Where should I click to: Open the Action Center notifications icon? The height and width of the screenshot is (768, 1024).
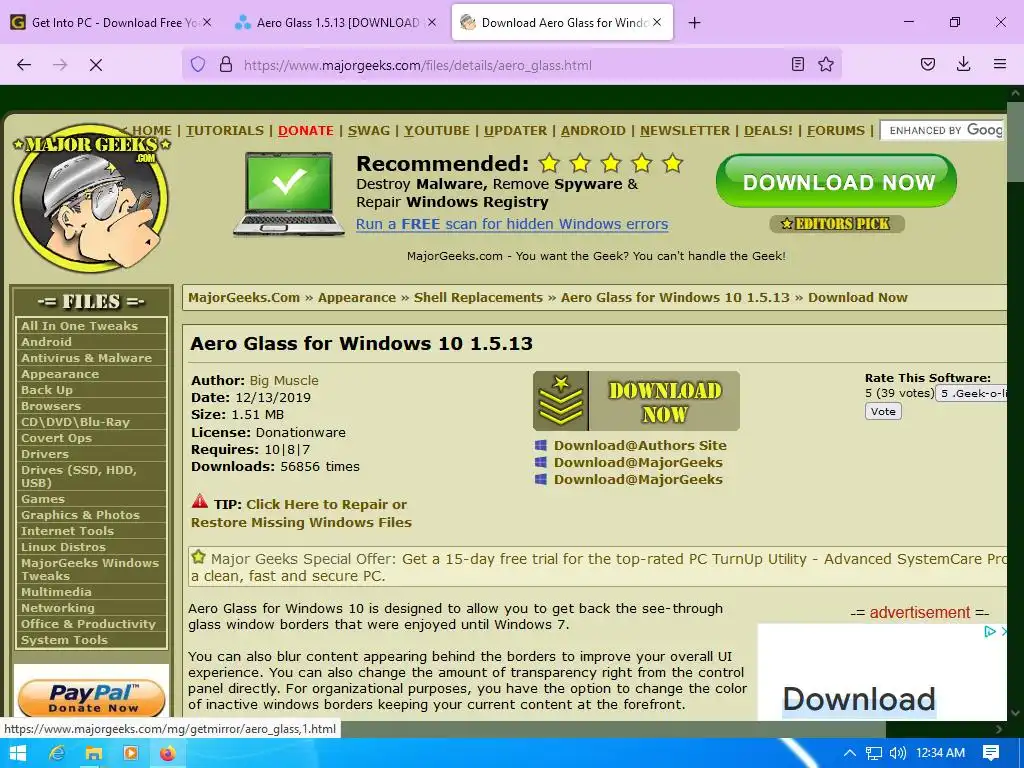point(991,753)
